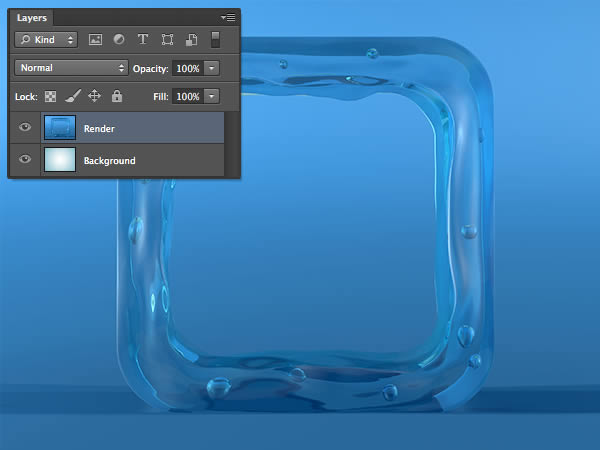Image resolution: width=600 pixels, height=450 pixels.
Task: Filter for adjustment layers icon
Action: click(x=119, y=39)
